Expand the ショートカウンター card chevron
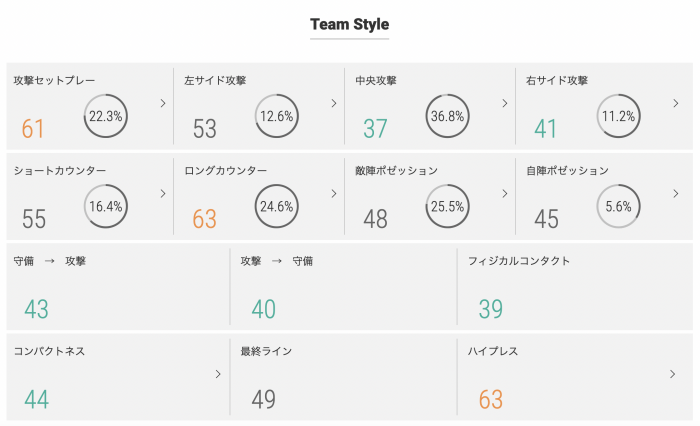The height and width of the screenshot is (426, 700). pos(163,193)
